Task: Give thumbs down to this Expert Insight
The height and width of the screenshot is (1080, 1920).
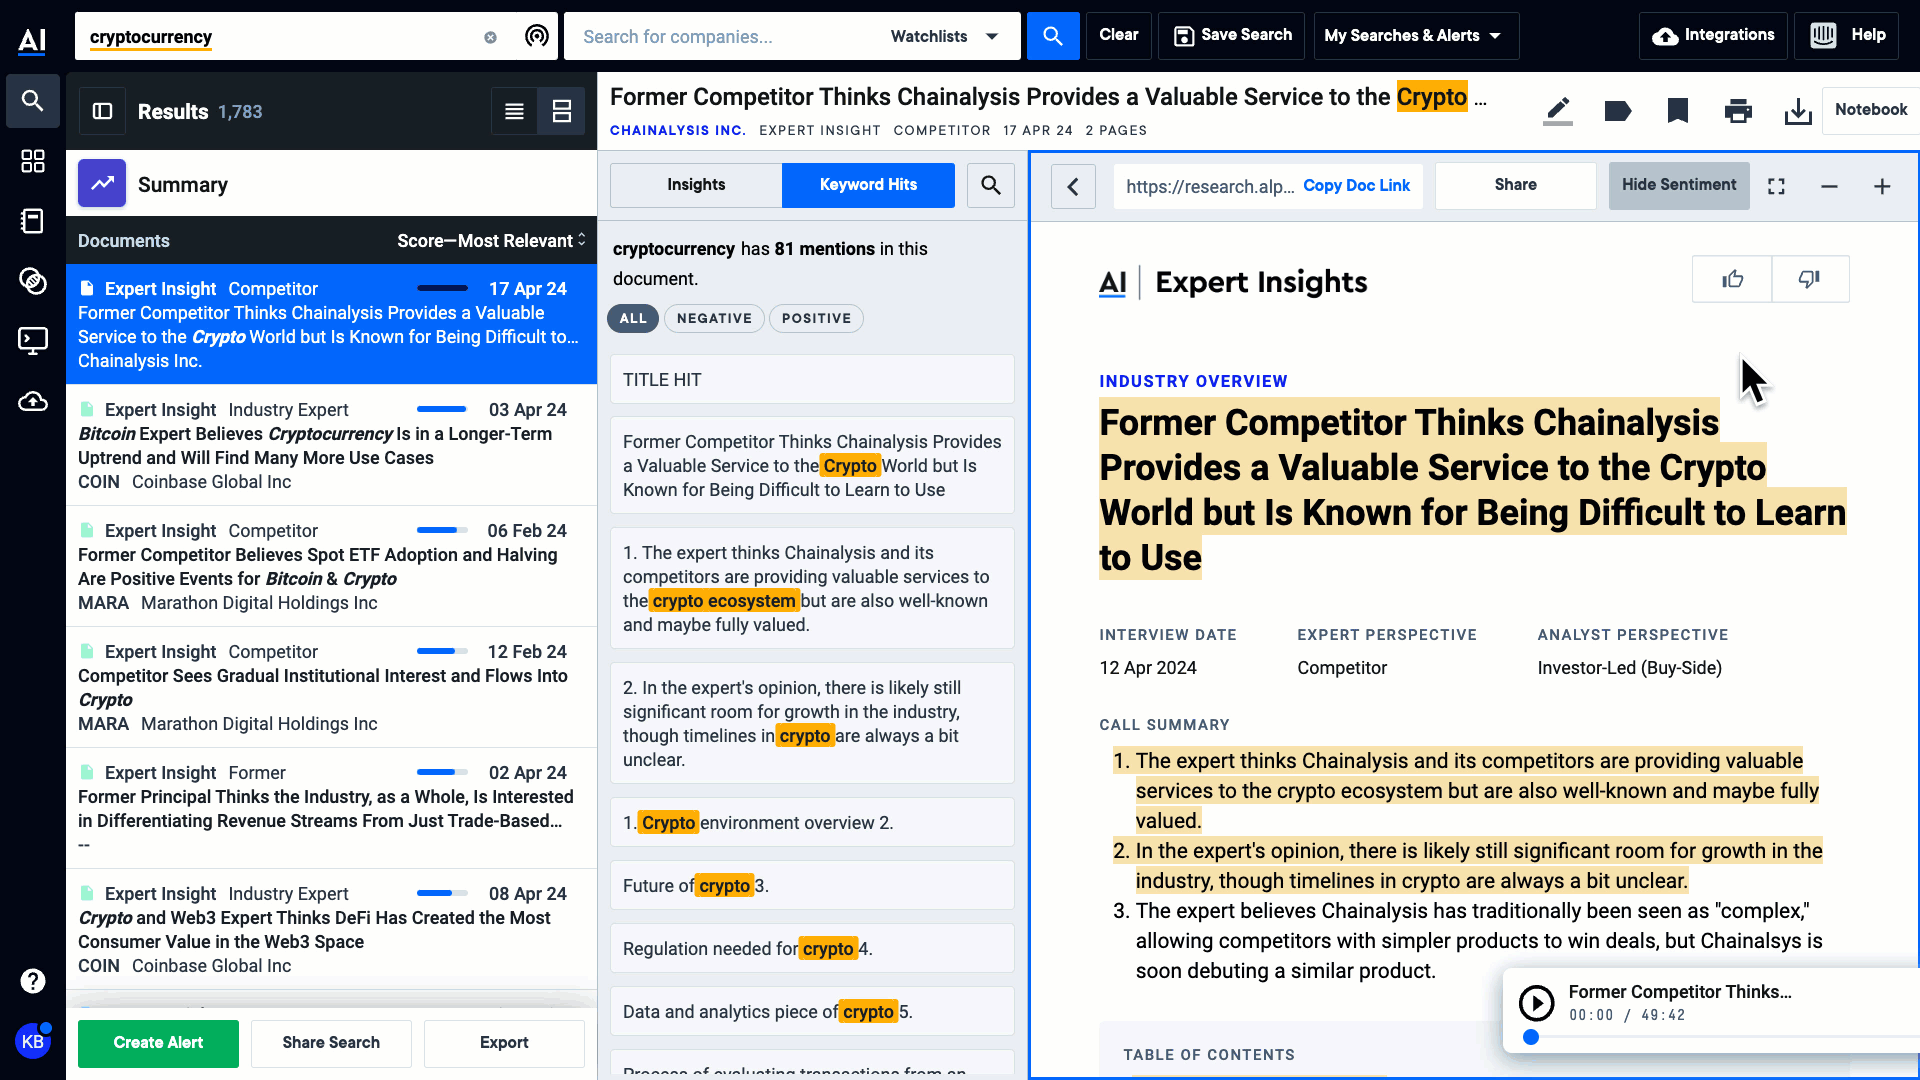Action: tap(1810, 279)
